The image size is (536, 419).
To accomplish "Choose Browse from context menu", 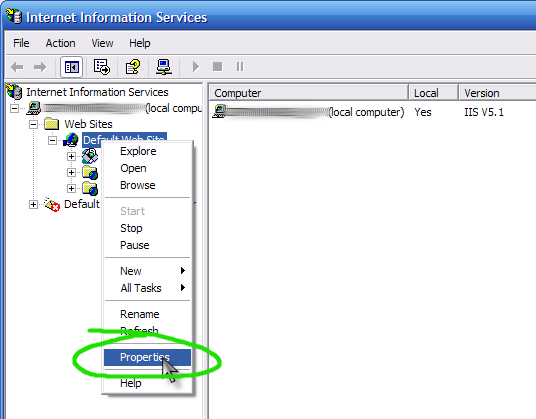I will tap(147, 185).
